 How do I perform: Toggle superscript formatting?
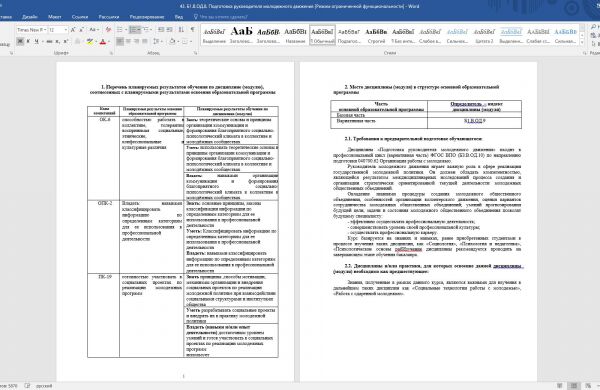(65, 41)
